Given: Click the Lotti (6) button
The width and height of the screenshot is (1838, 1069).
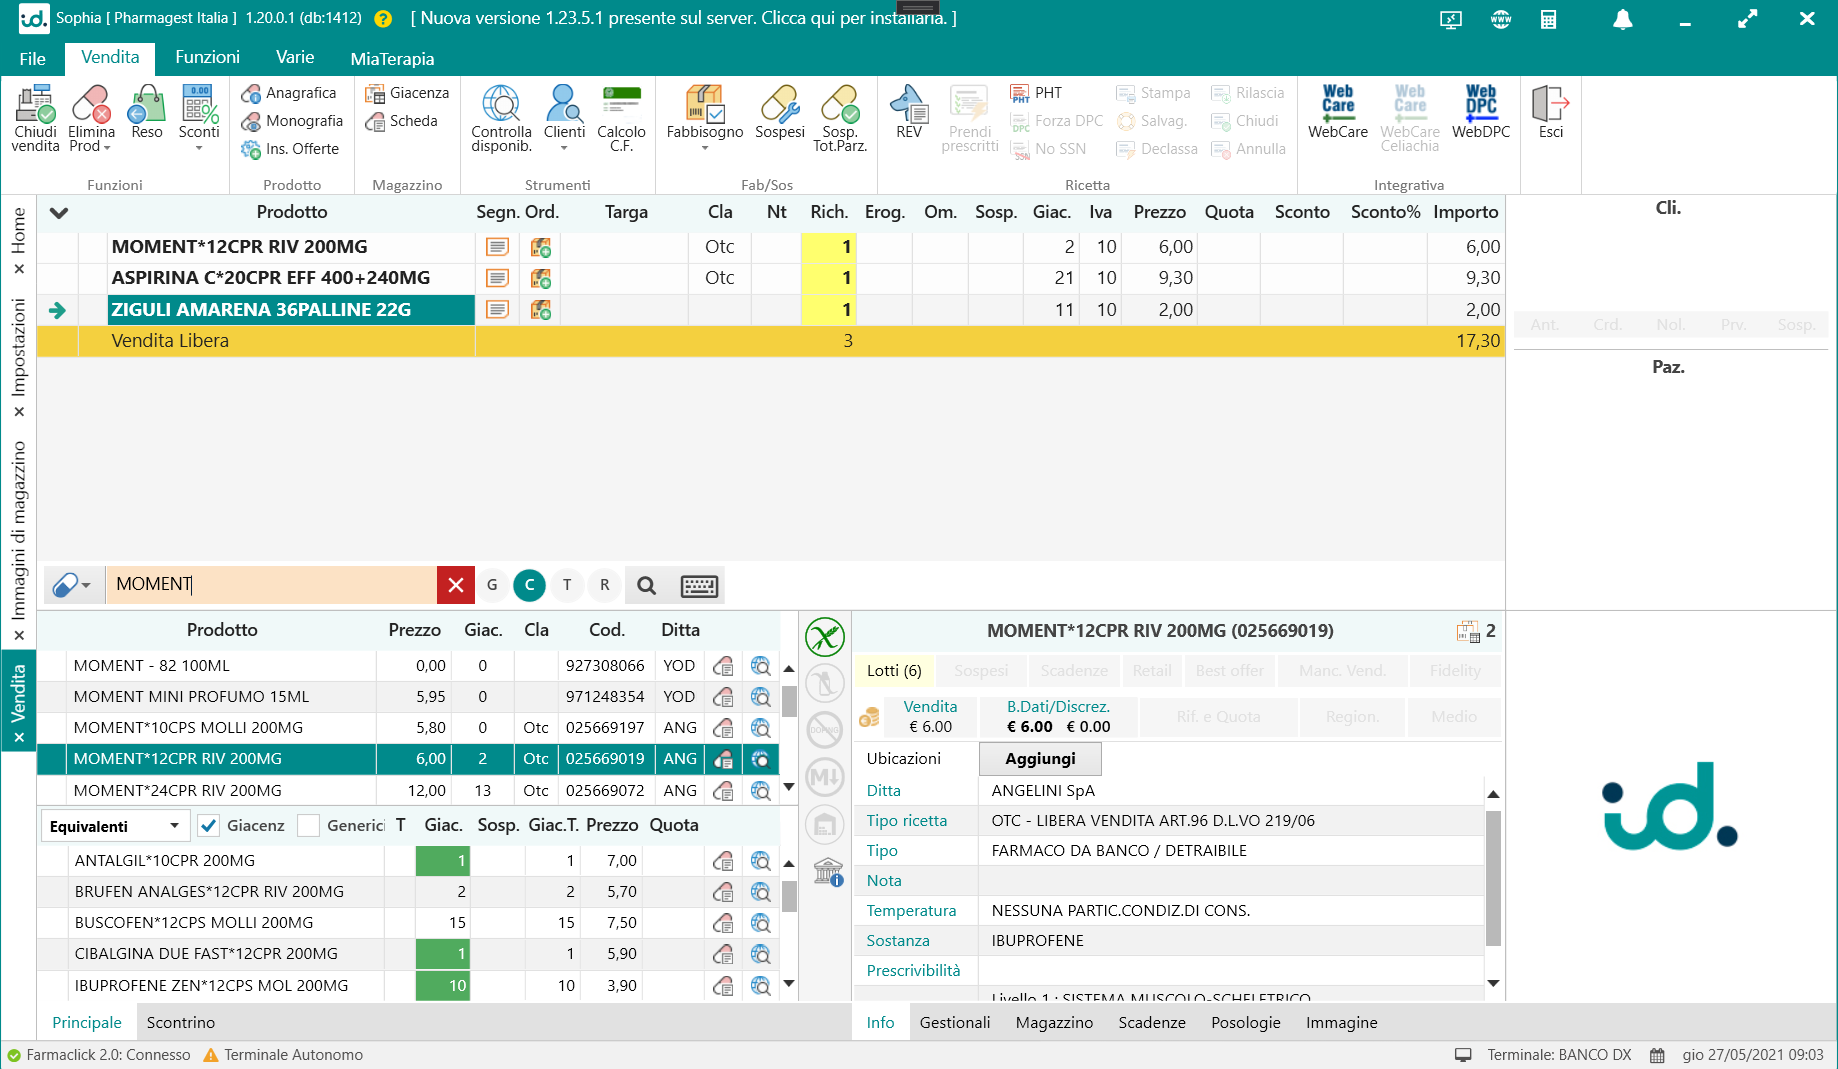Looking at the screenshot, I should tap(894, 671).
